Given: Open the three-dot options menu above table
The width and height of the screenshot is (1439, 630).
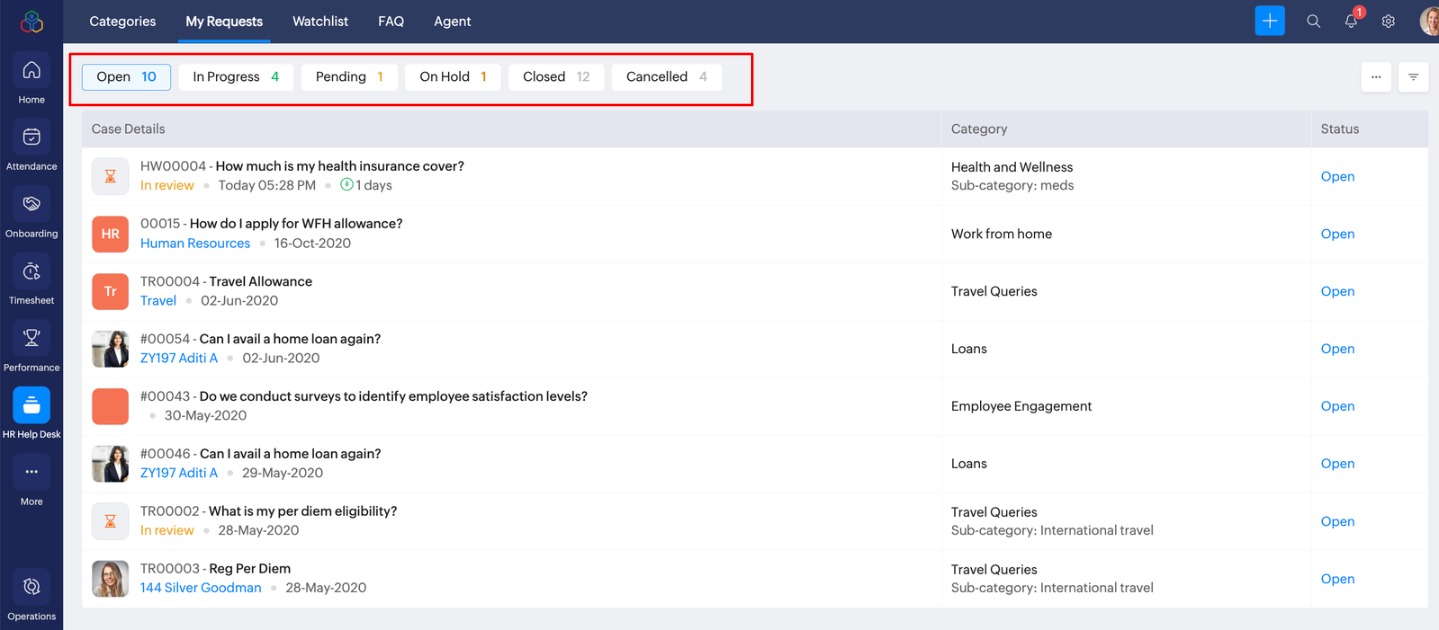Looking at the screenshot, I should (x=1376, y=77).
